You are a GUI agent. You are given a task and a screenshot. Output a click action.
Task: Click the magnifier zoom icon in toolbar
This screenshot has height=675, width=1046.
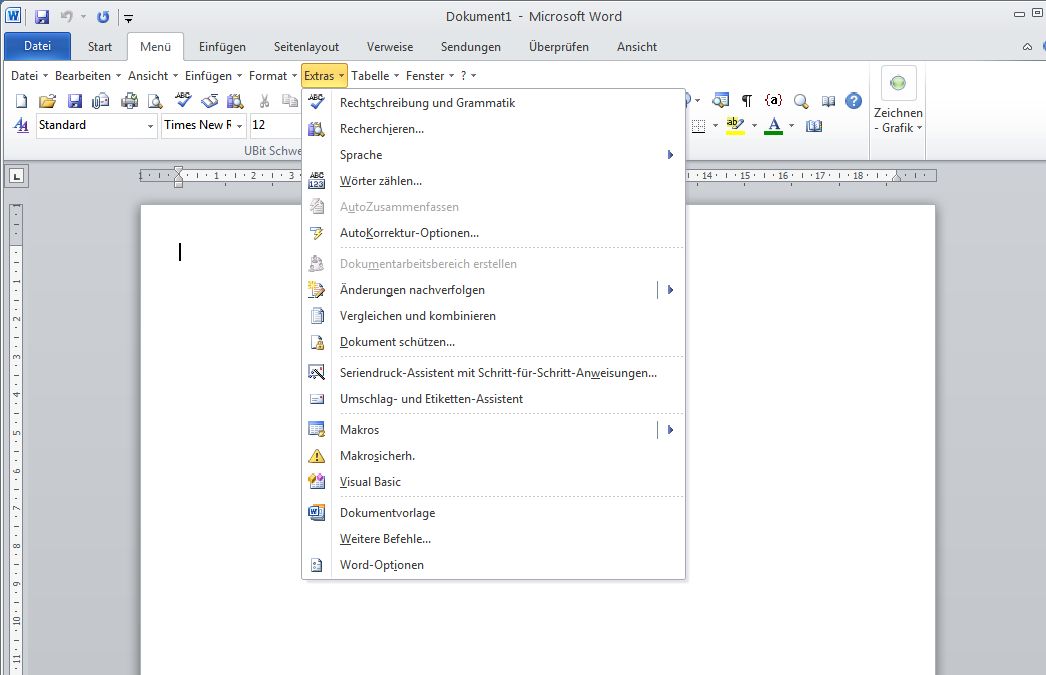click(801, 101)
